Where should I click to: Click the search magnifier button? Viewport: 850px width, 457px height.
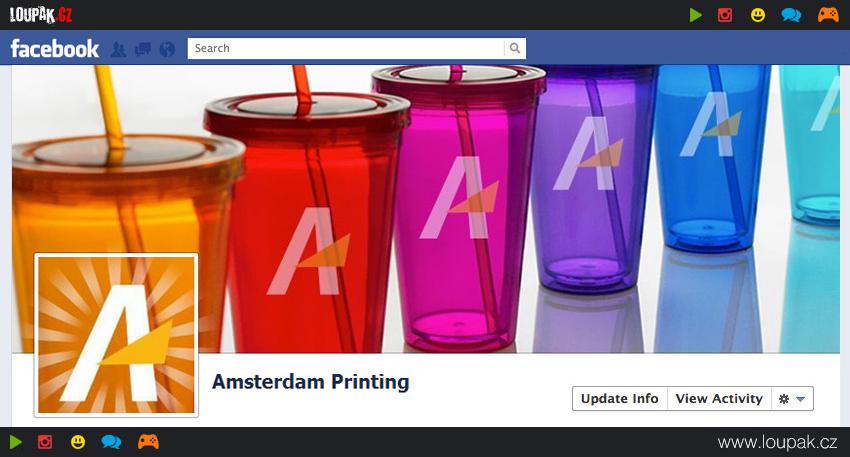[514, 48]
